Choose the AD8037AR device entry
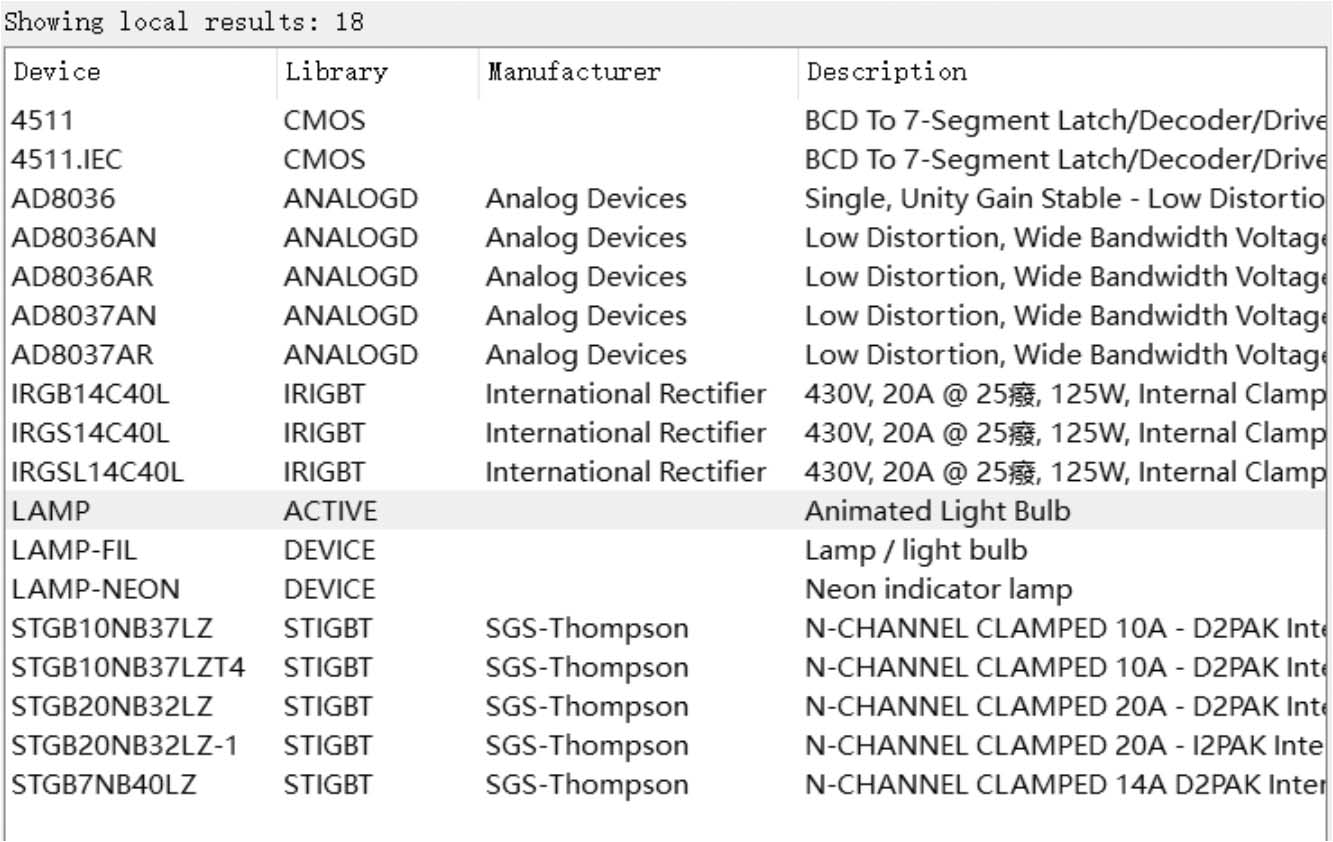The image size is (1333, 842). pos(82,355)
